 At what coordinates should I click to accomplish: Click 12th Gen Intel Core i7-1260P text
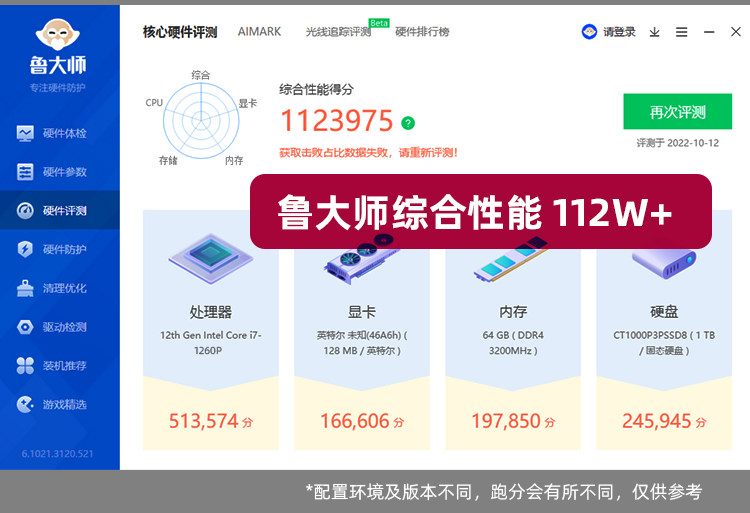[210, 343]
